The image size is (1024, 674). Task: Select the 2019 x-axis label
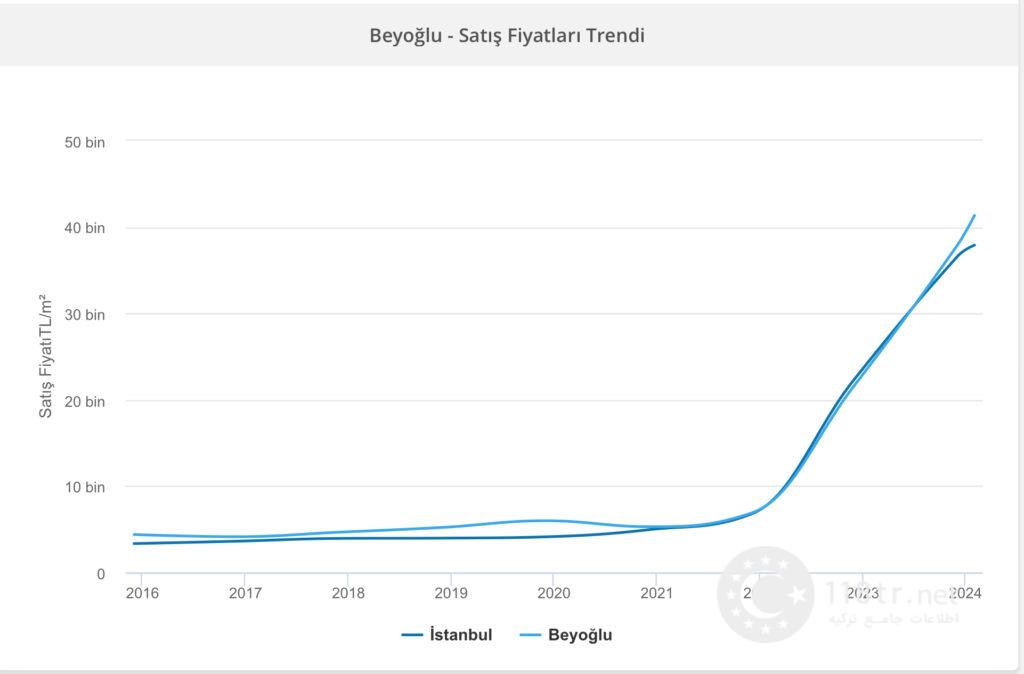click(x=450, y=593)
